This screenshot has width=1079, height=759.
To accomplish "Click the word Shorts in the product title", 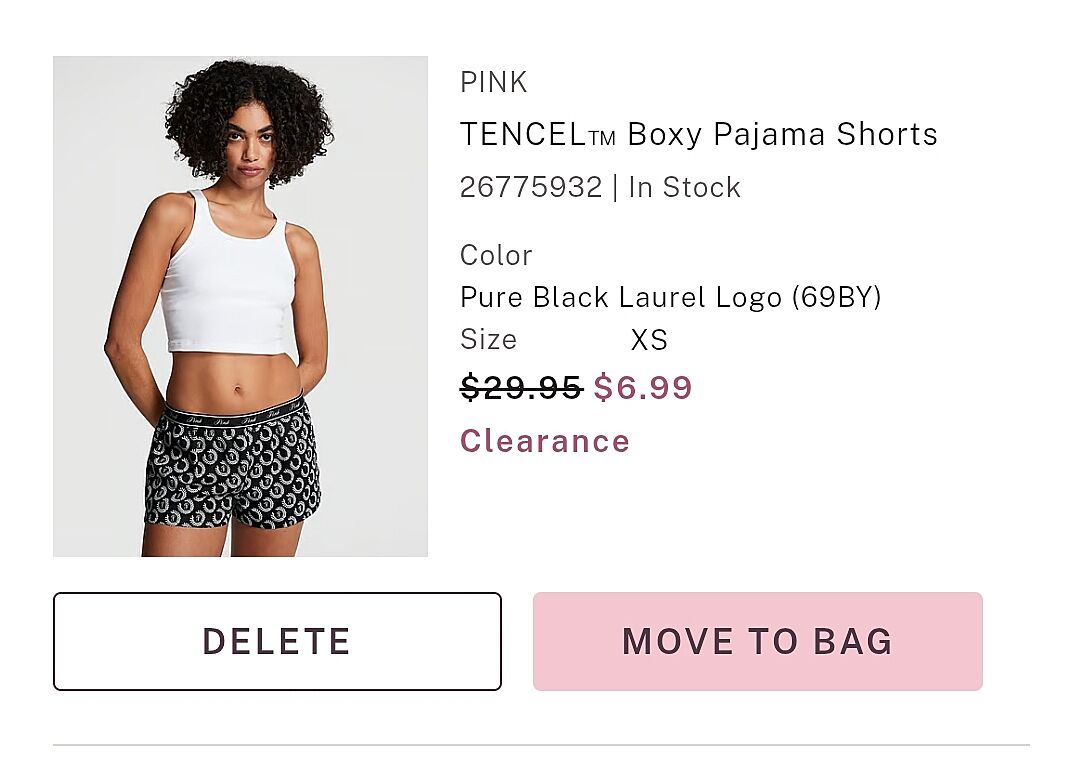I will 887,134.
